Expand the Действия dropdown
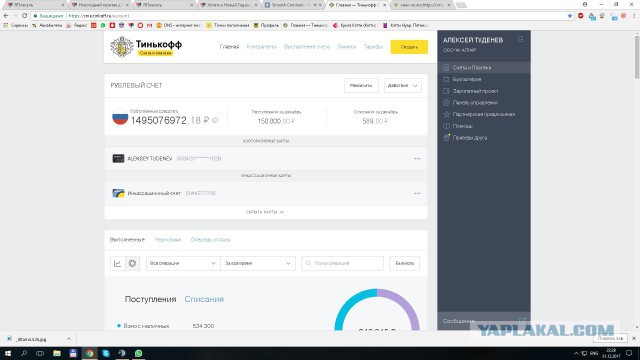The image size is (640, 360). [402, 85]
